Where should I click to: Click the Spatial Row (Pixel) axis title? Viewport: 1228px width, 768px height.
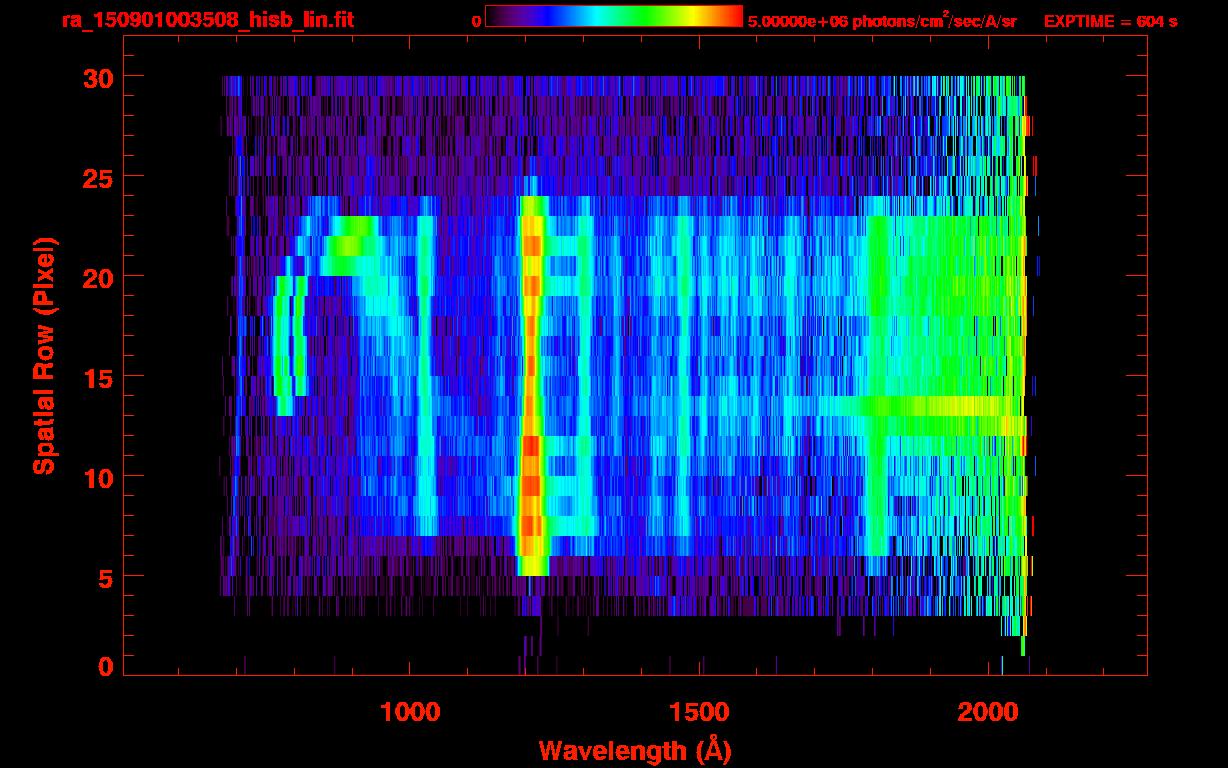click(x=43, y=356)
